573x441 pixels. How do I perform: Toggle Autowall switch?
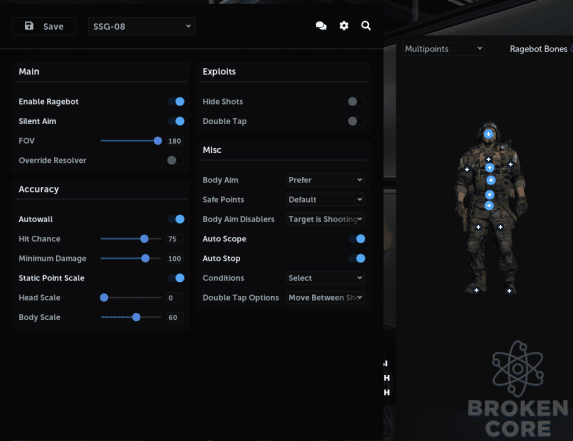176,219
